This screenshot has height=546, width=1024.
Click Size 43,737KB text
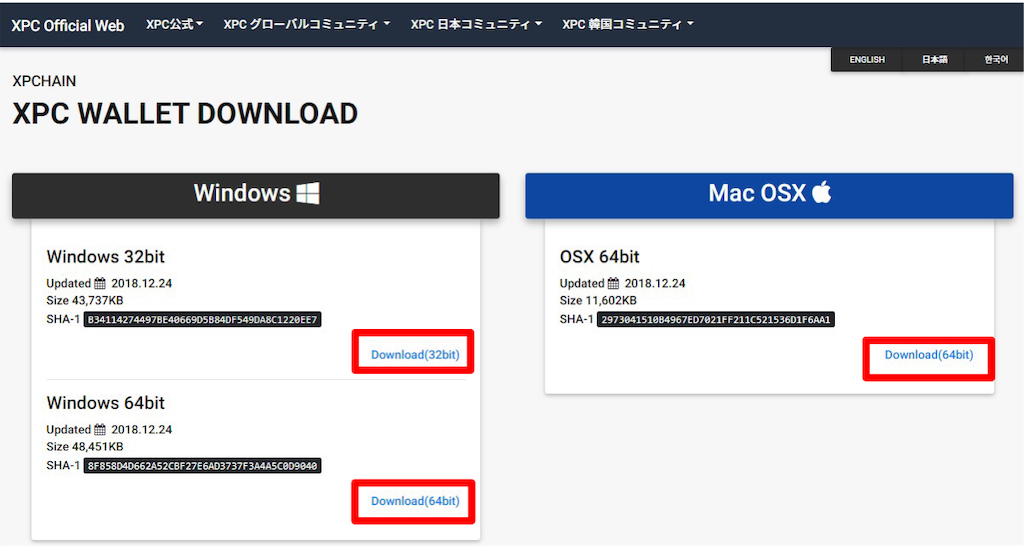pos(85,300)
